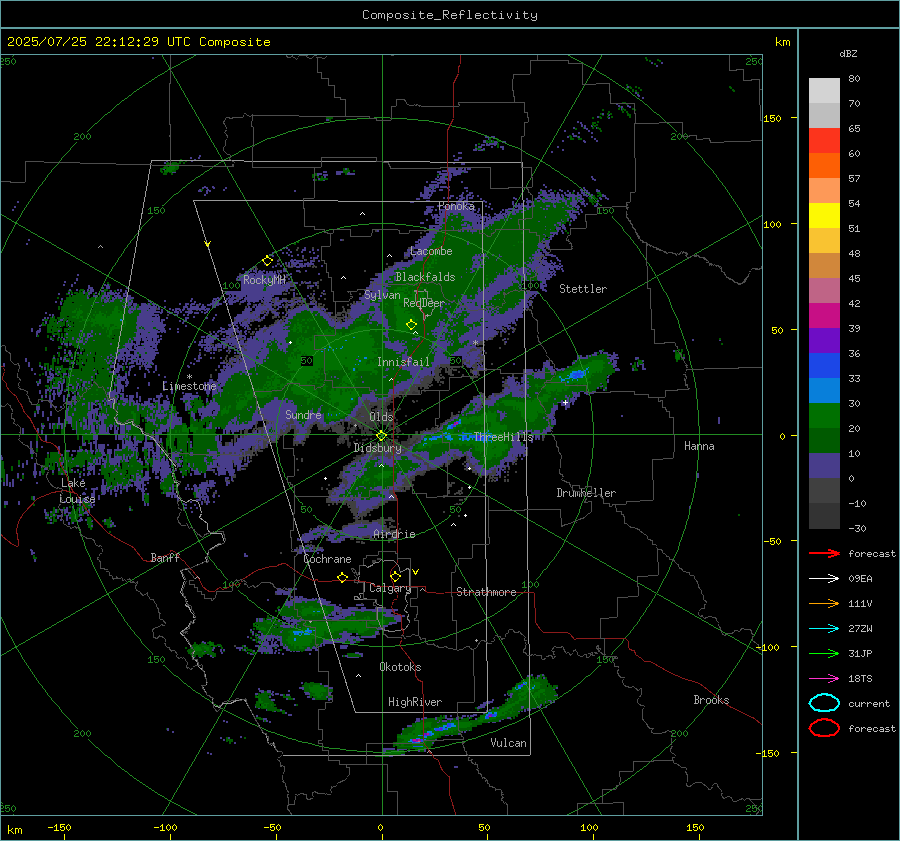The width and height of the screenshot is (900, 841).
Task: Click the Brooks label
Action: tap(711, 700)
